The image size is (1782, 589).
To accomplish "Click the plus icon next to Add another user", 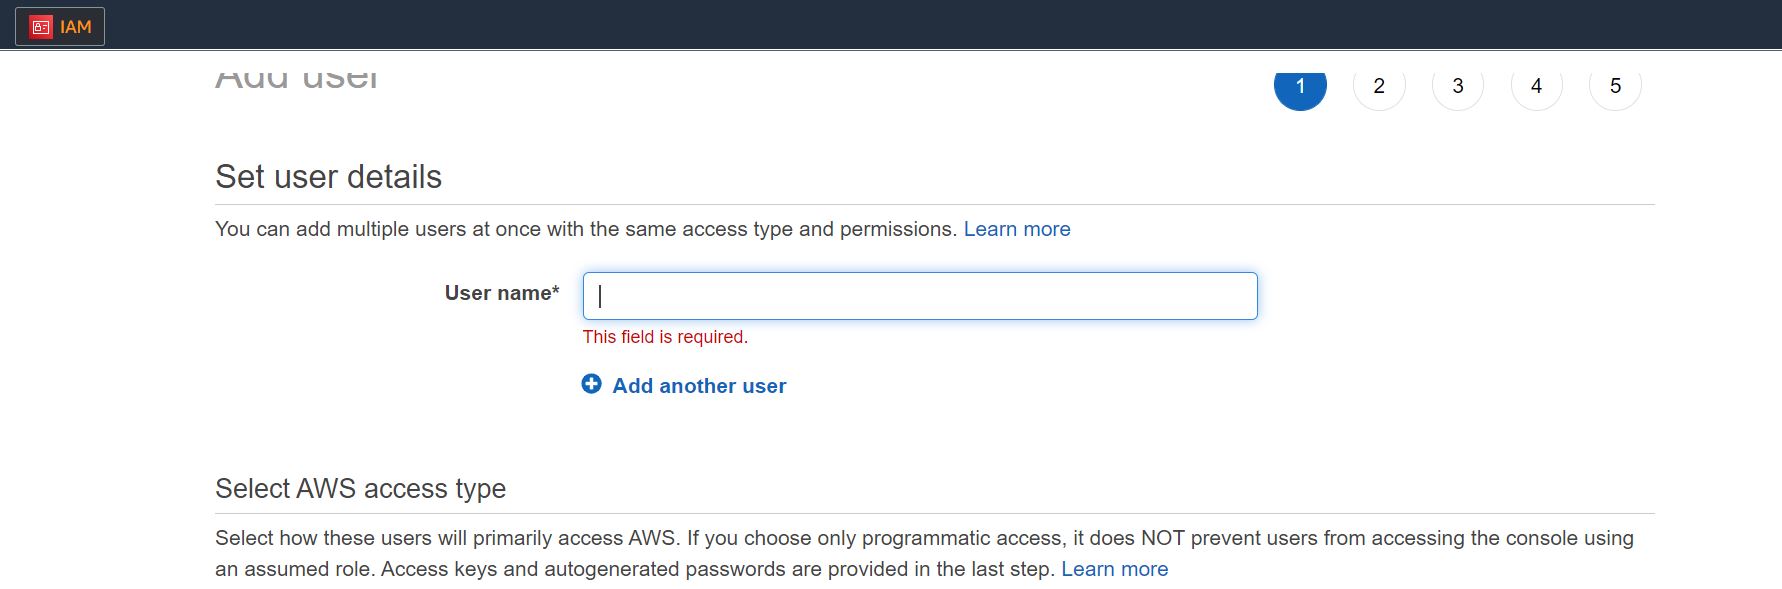I will [591, 384].
